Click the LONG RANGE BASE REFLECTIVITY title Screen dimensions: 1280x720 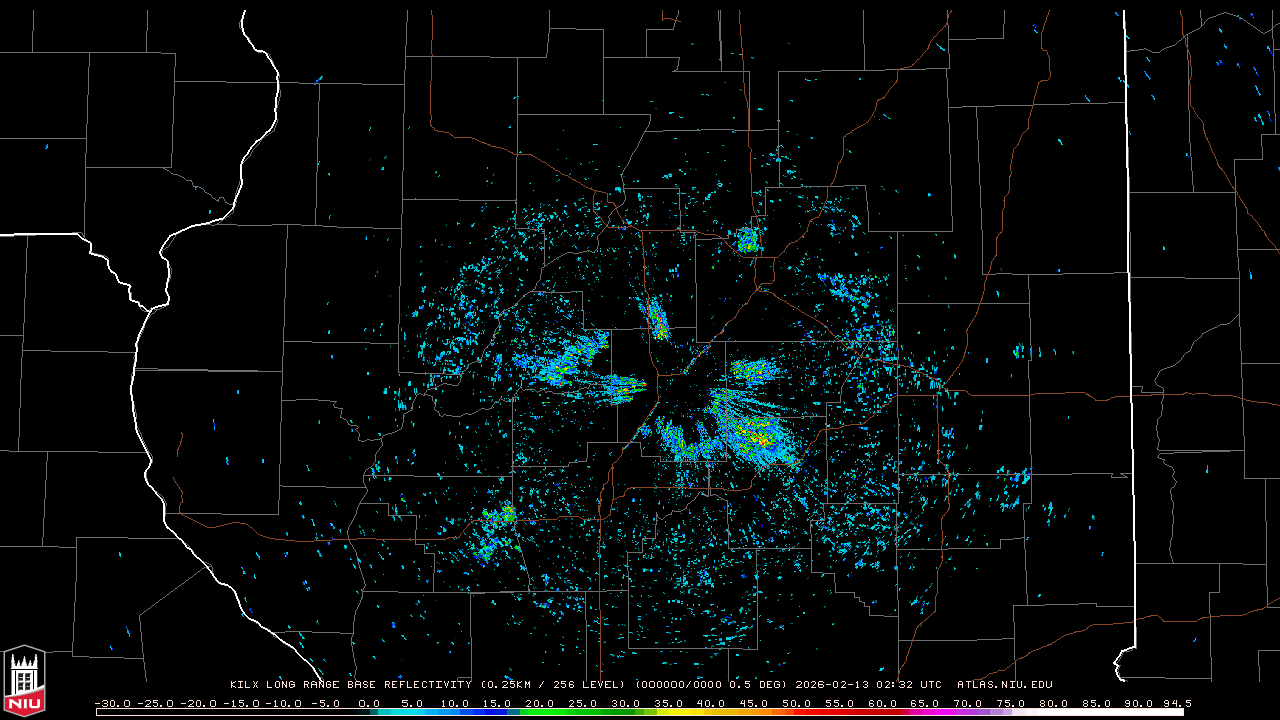coord(369,685)
